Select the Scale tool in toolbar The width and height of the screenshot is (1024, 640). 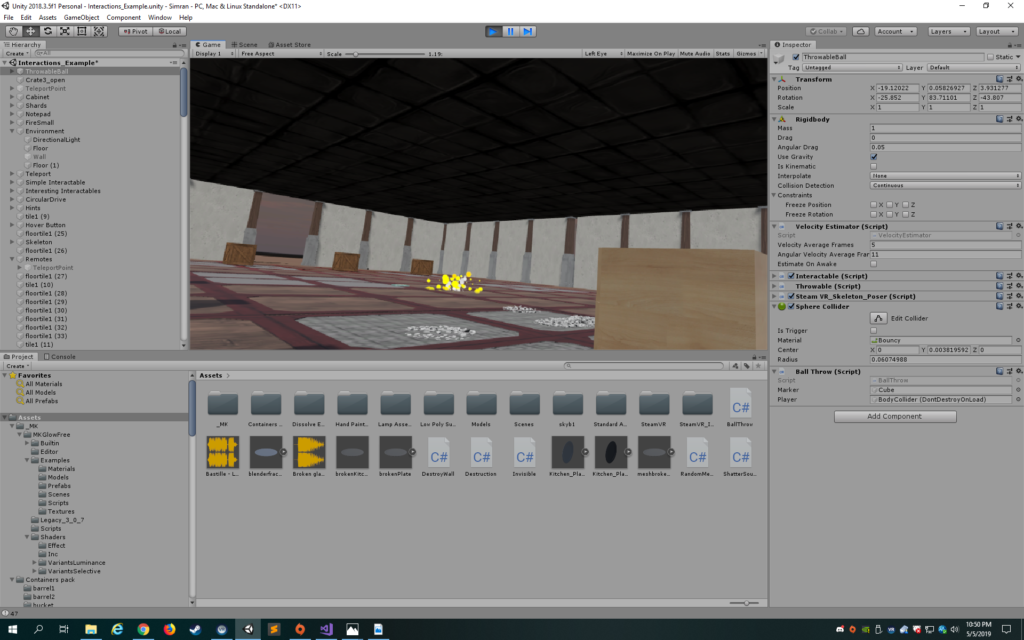(x=65, y=31)
